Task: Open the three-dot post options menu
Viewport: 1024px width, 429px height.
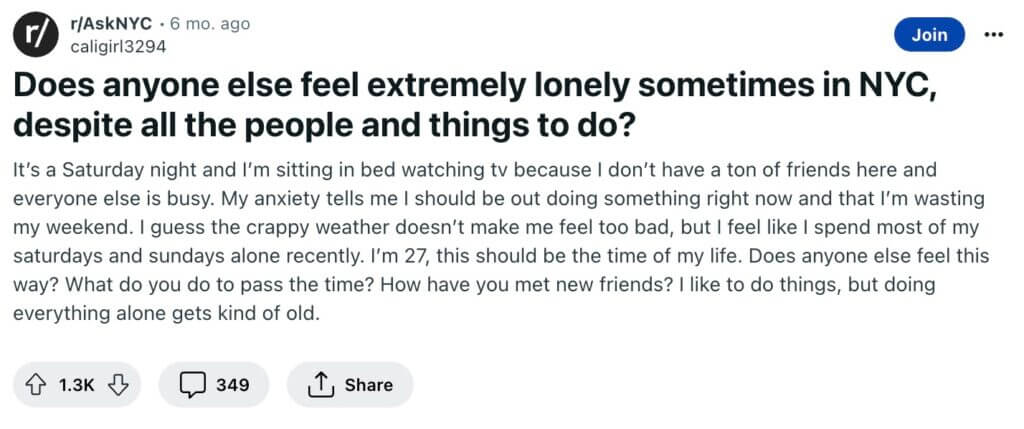Action: click(993, 35)
